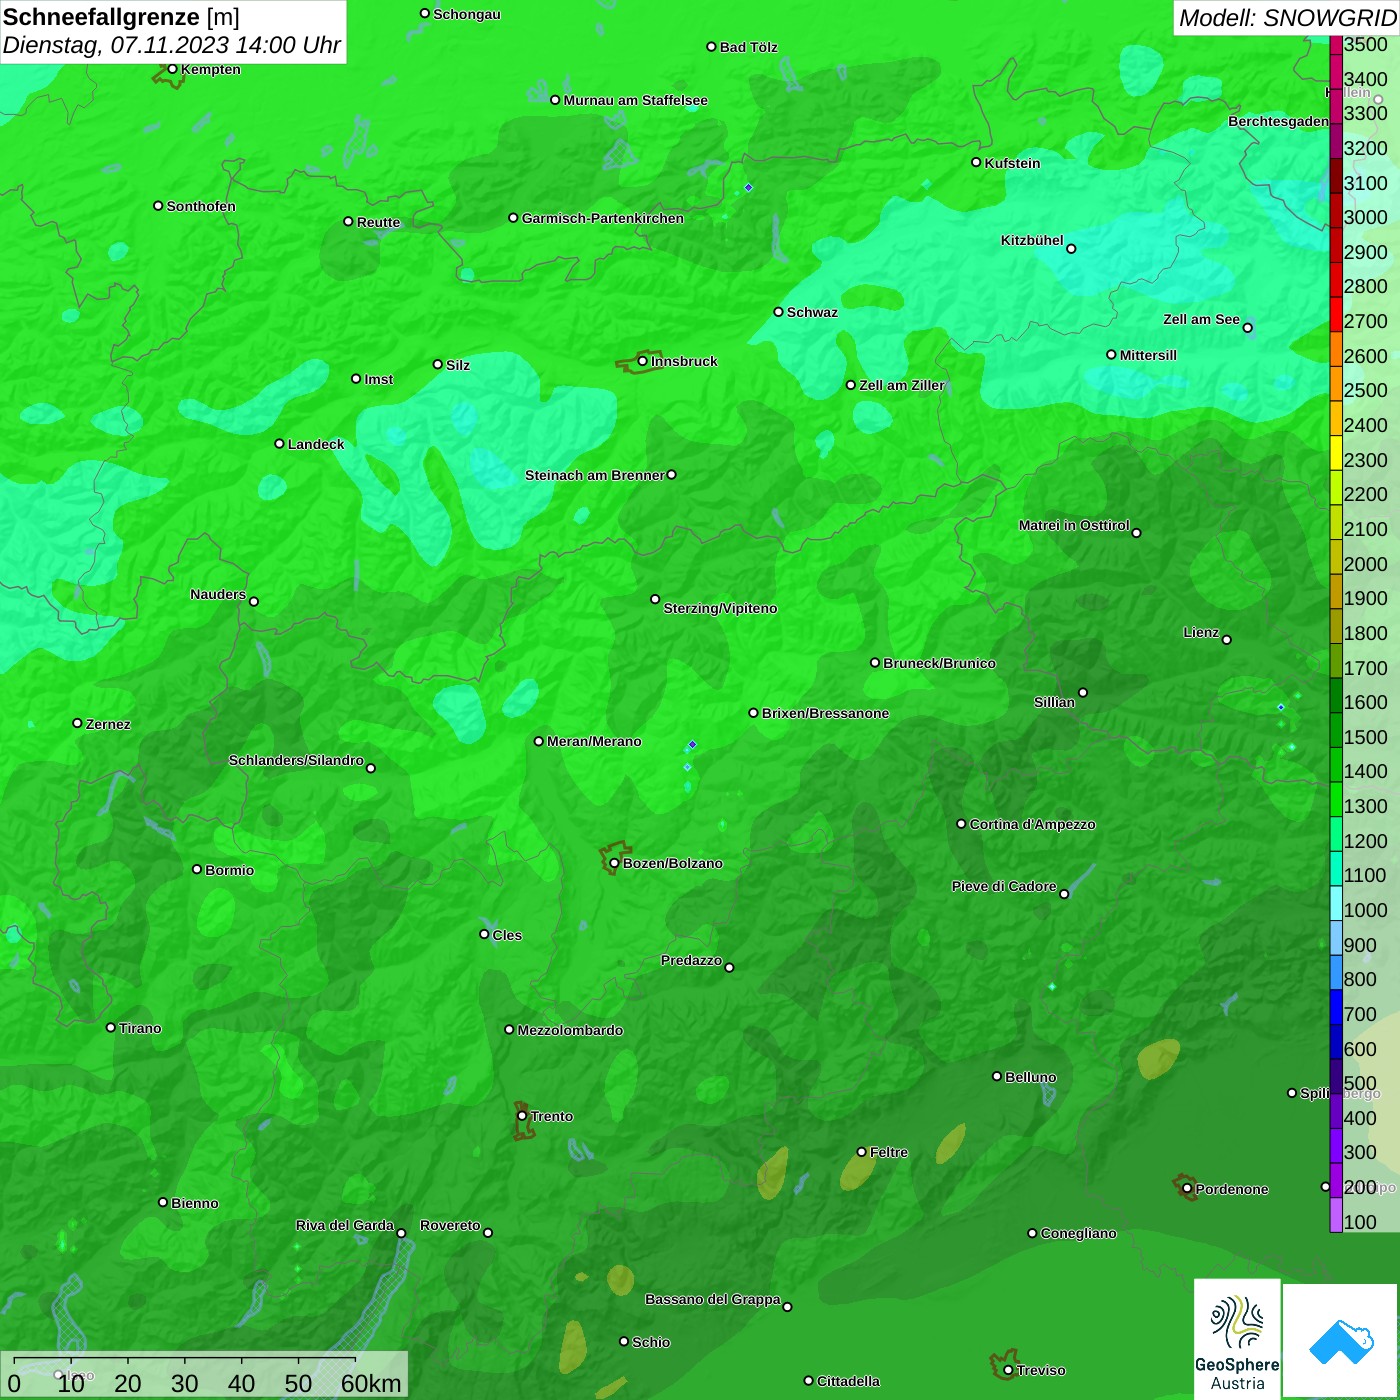Click the 'Mittersill' map label

tap(1149, 355)
